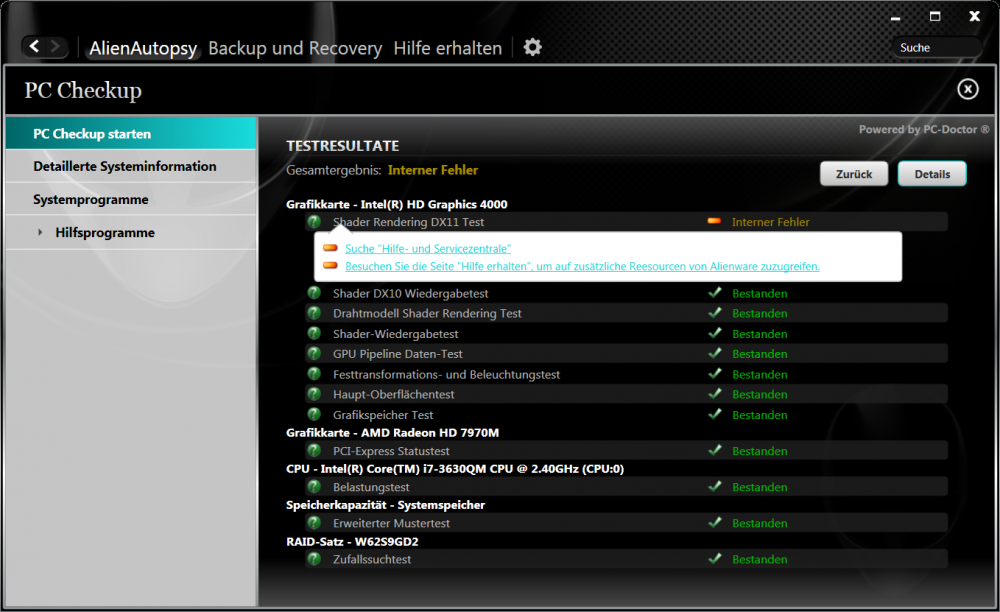This screenshot has width=1000, height=612.
Task: Click into the Suche search field
Action: pos(936,47)
